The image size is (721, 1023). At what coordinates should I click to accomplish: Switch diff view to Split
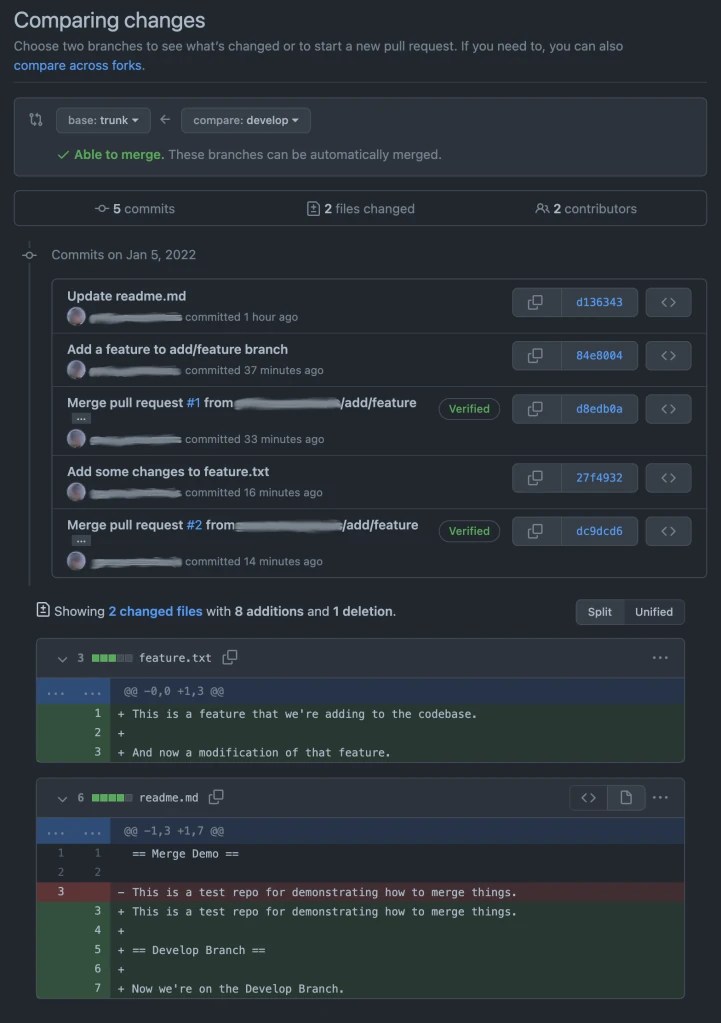click(x=600, y=612)
